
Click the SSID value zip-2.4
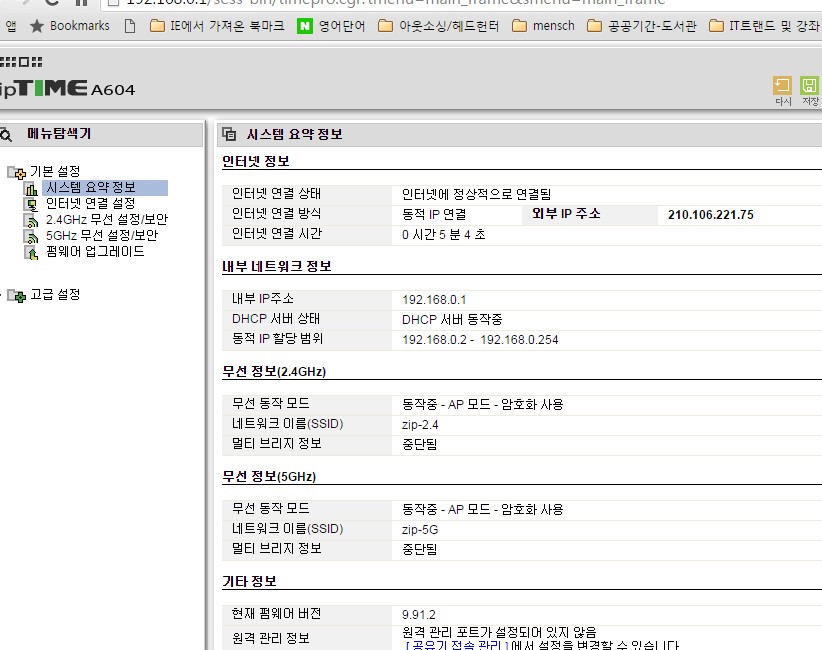(x=420, y=425)
